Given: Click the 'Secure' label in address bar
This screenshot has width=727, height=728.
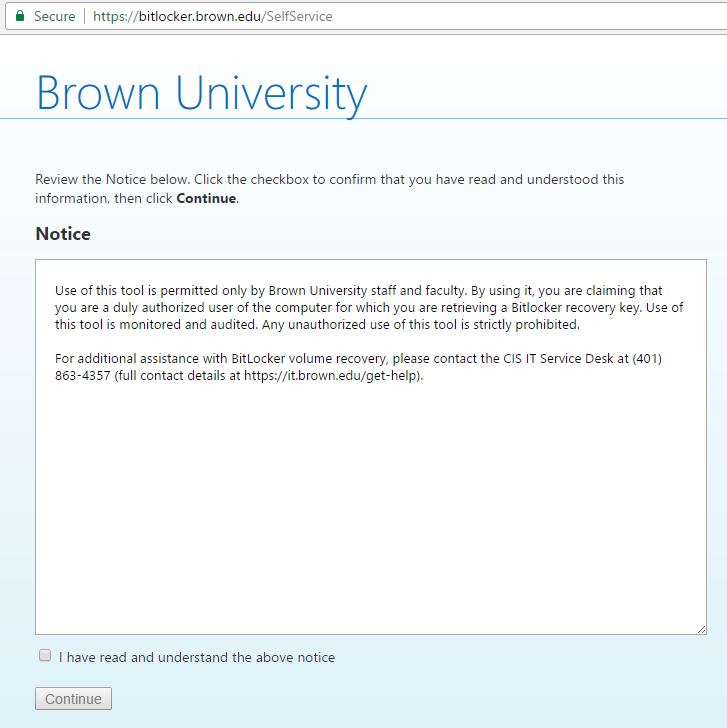Looking at the screenshot, I should click(x=54, y=16).
